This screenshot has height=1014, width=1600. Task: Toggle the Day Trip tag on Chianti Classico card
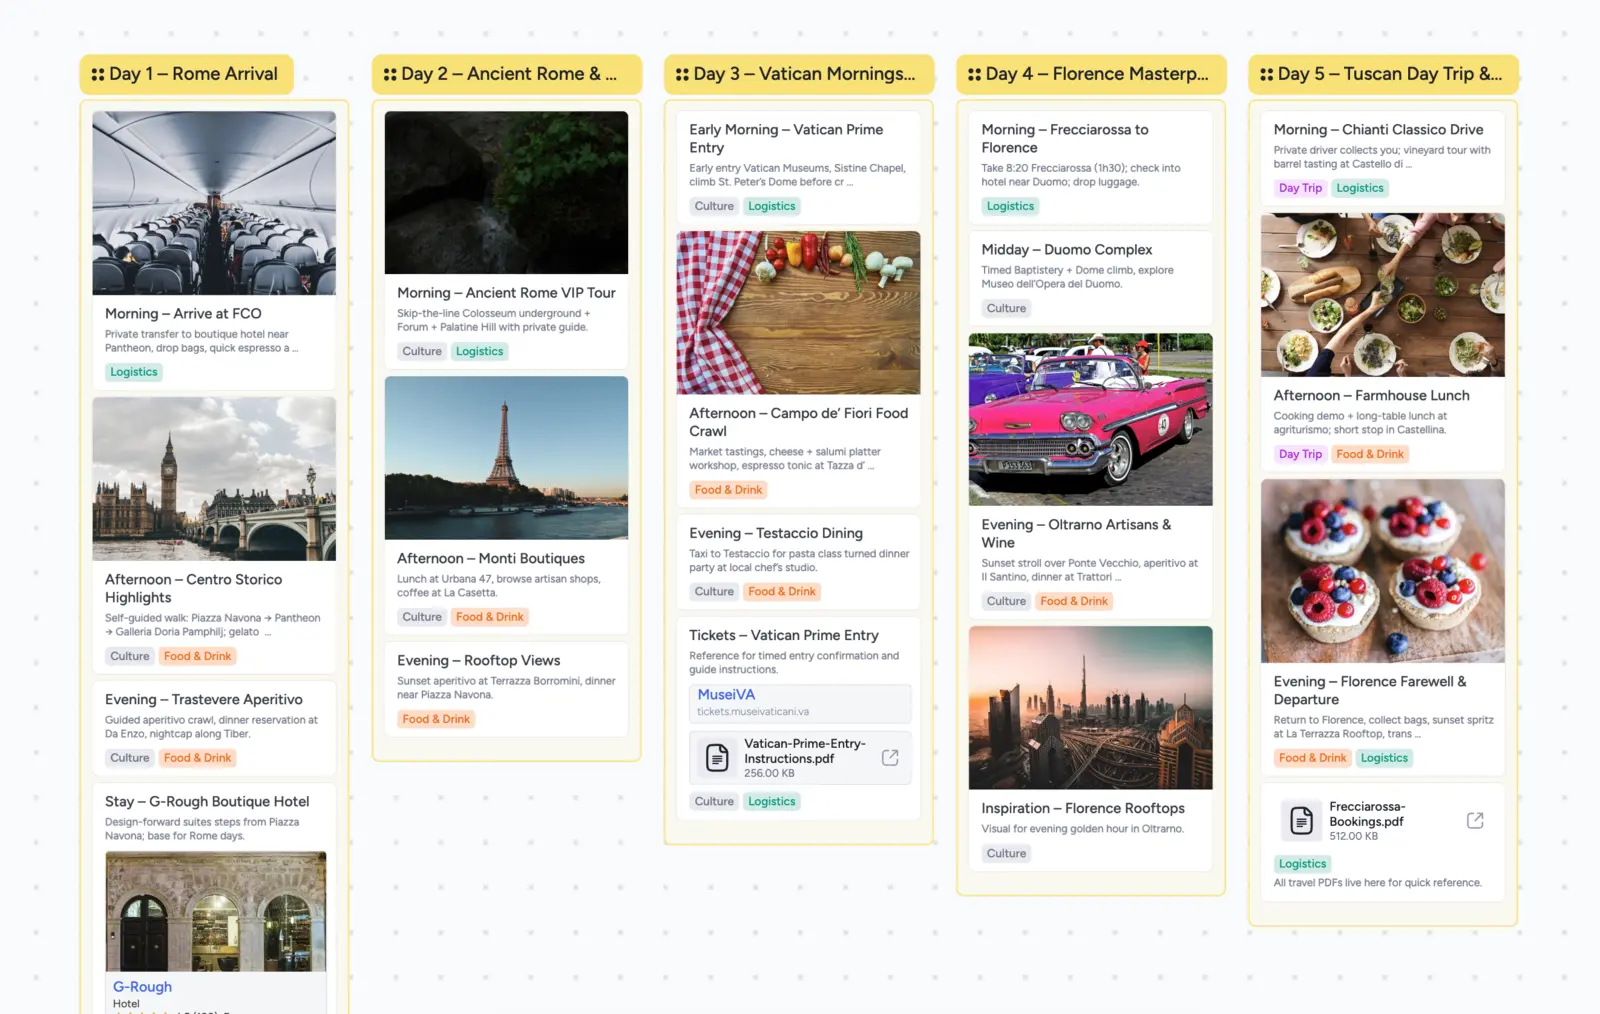click(x=1300, y=187)
